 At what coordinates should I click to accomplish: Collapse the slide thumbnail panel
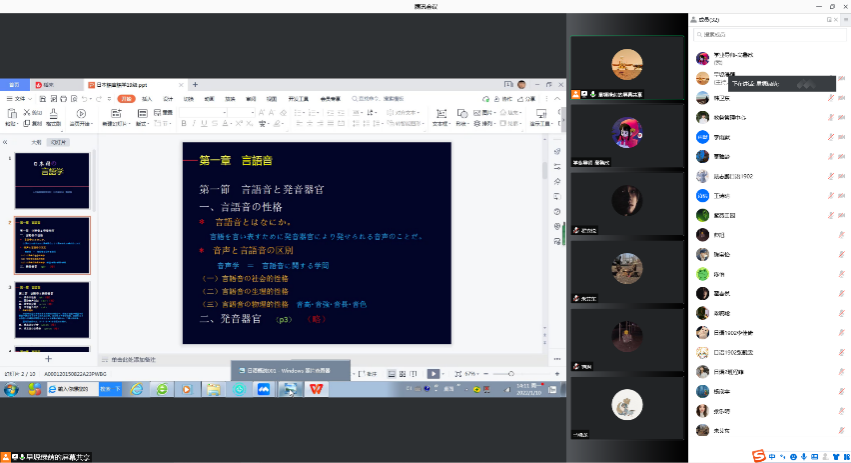pyautogui.click(x=7, y=142)
